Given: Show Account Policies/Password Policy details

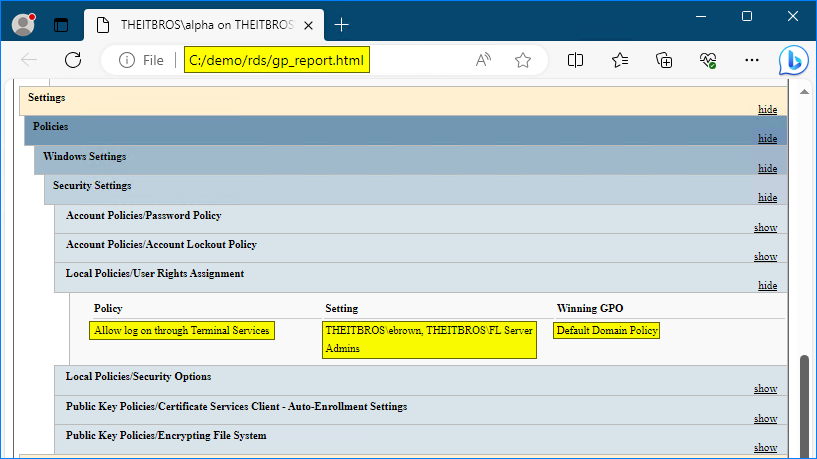Looking at the screenshot, I should tap(765, 228).
